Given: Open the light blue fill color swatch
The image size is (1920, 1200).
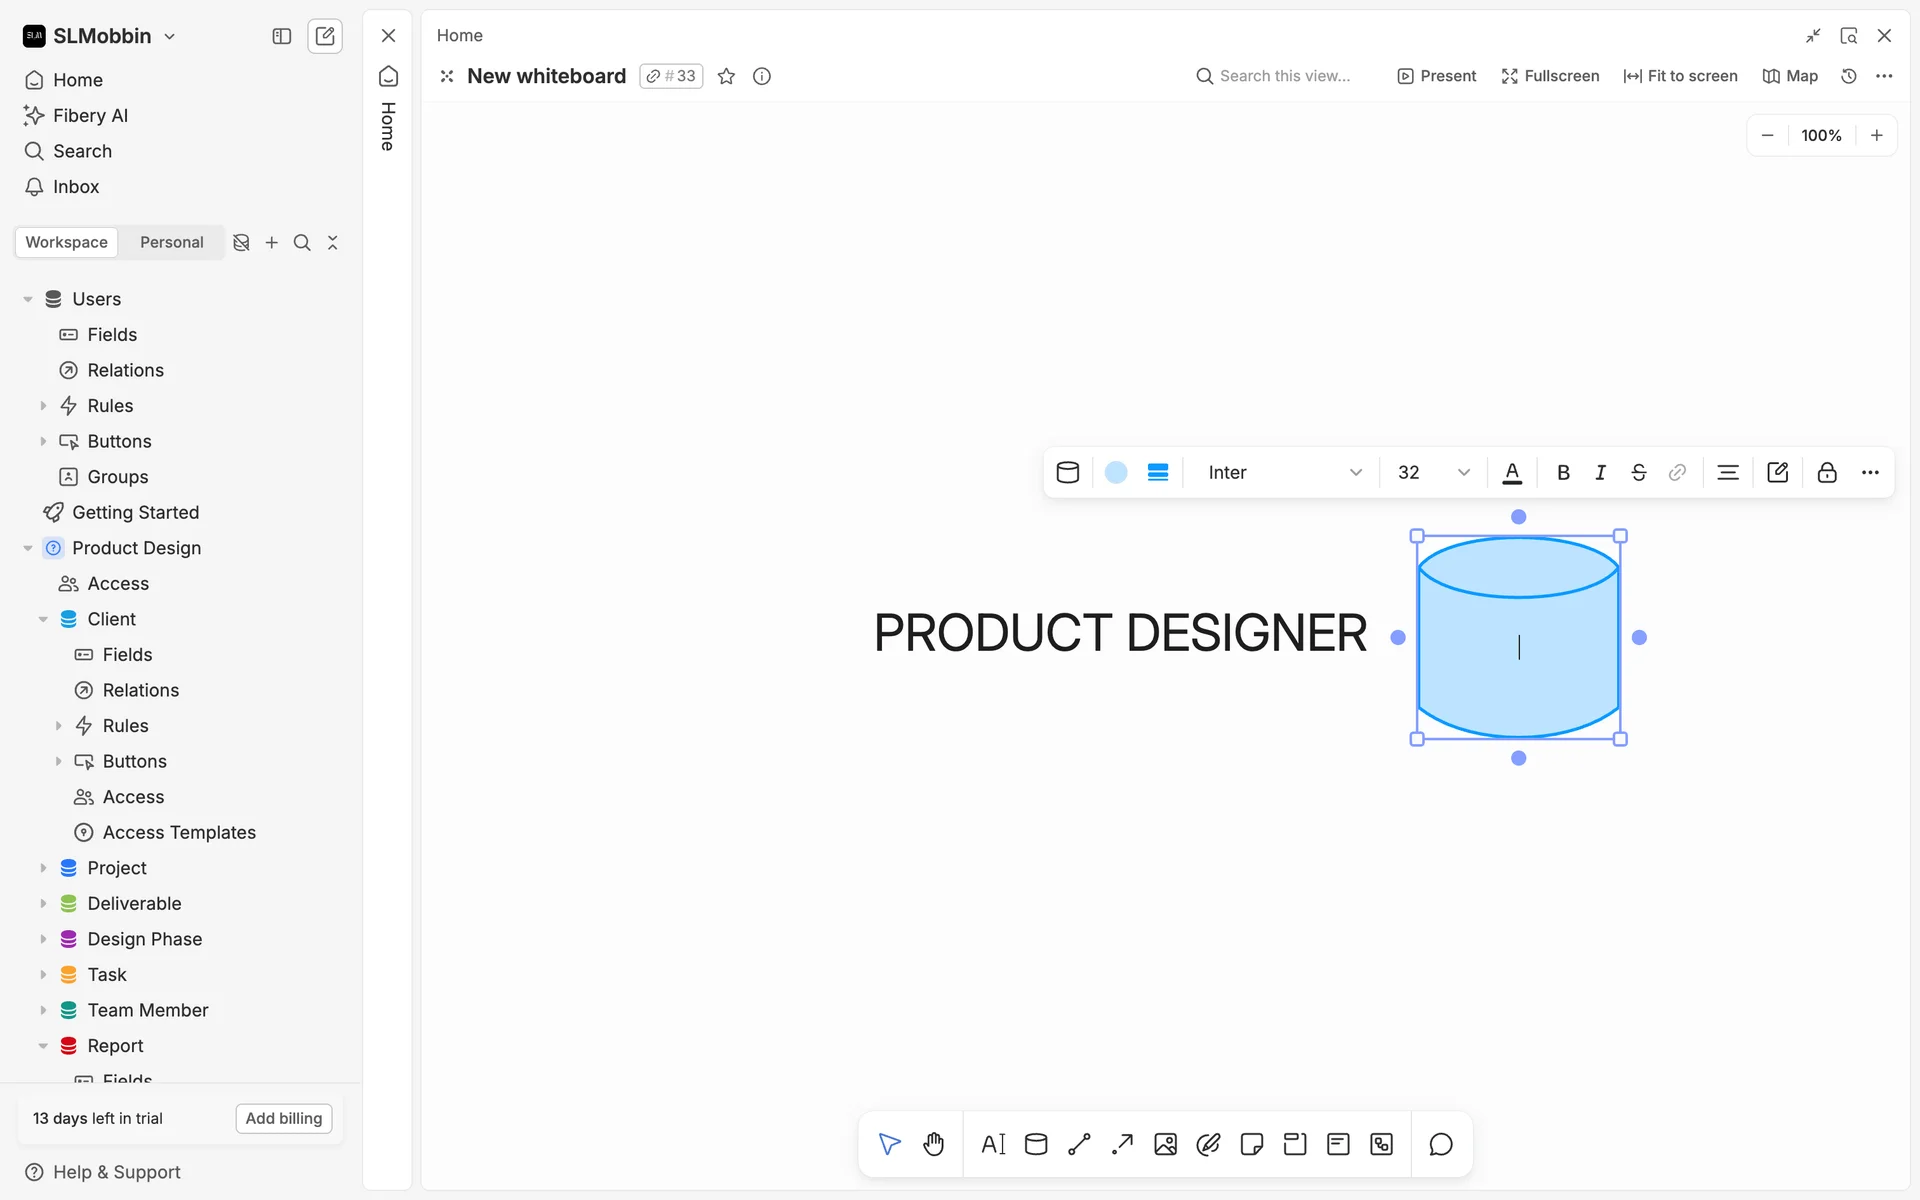Looking at the screenshot, I should (1116, 473).
